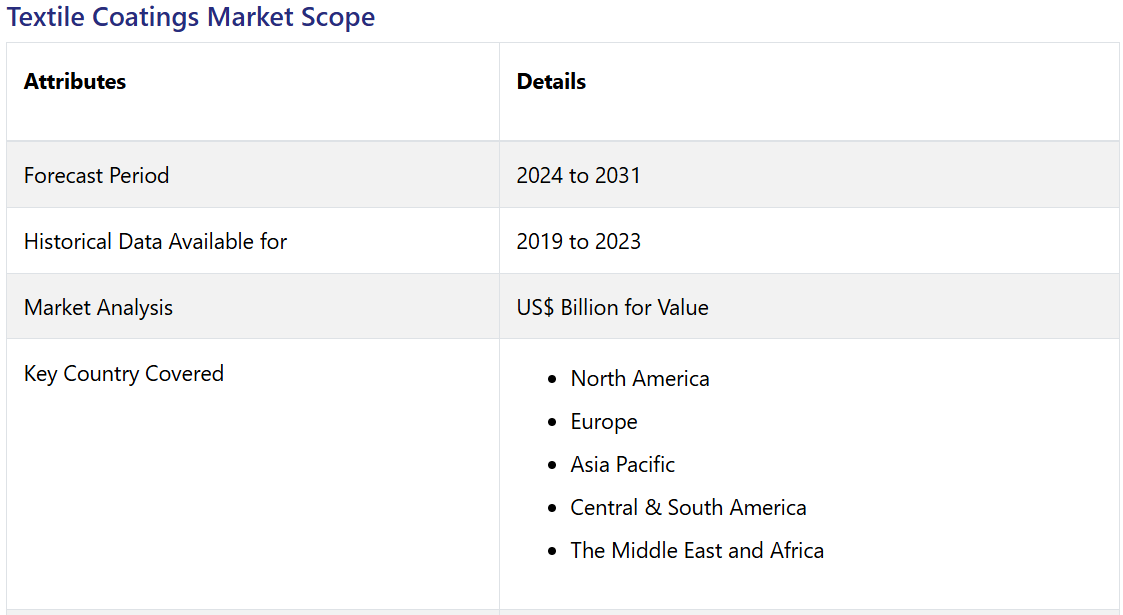Click the US$ Billion for Value text
This screenshot has width=1123, height=615.
[x=612, y=307]
